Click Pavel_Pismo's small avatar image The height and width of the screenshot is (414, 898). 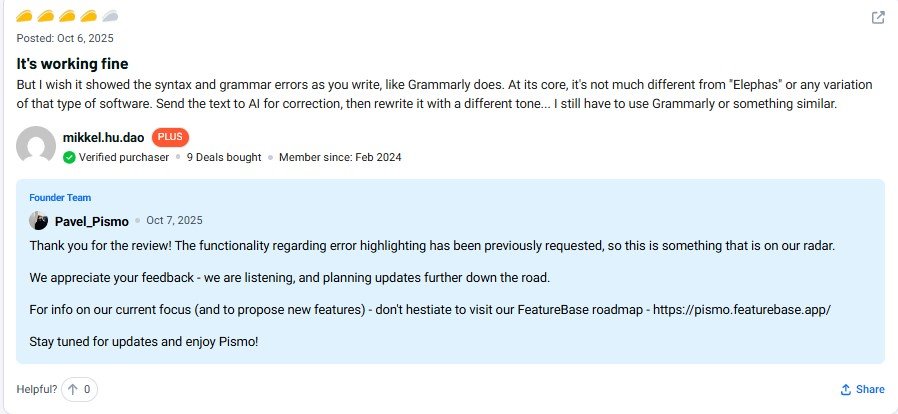pos(39,221)
